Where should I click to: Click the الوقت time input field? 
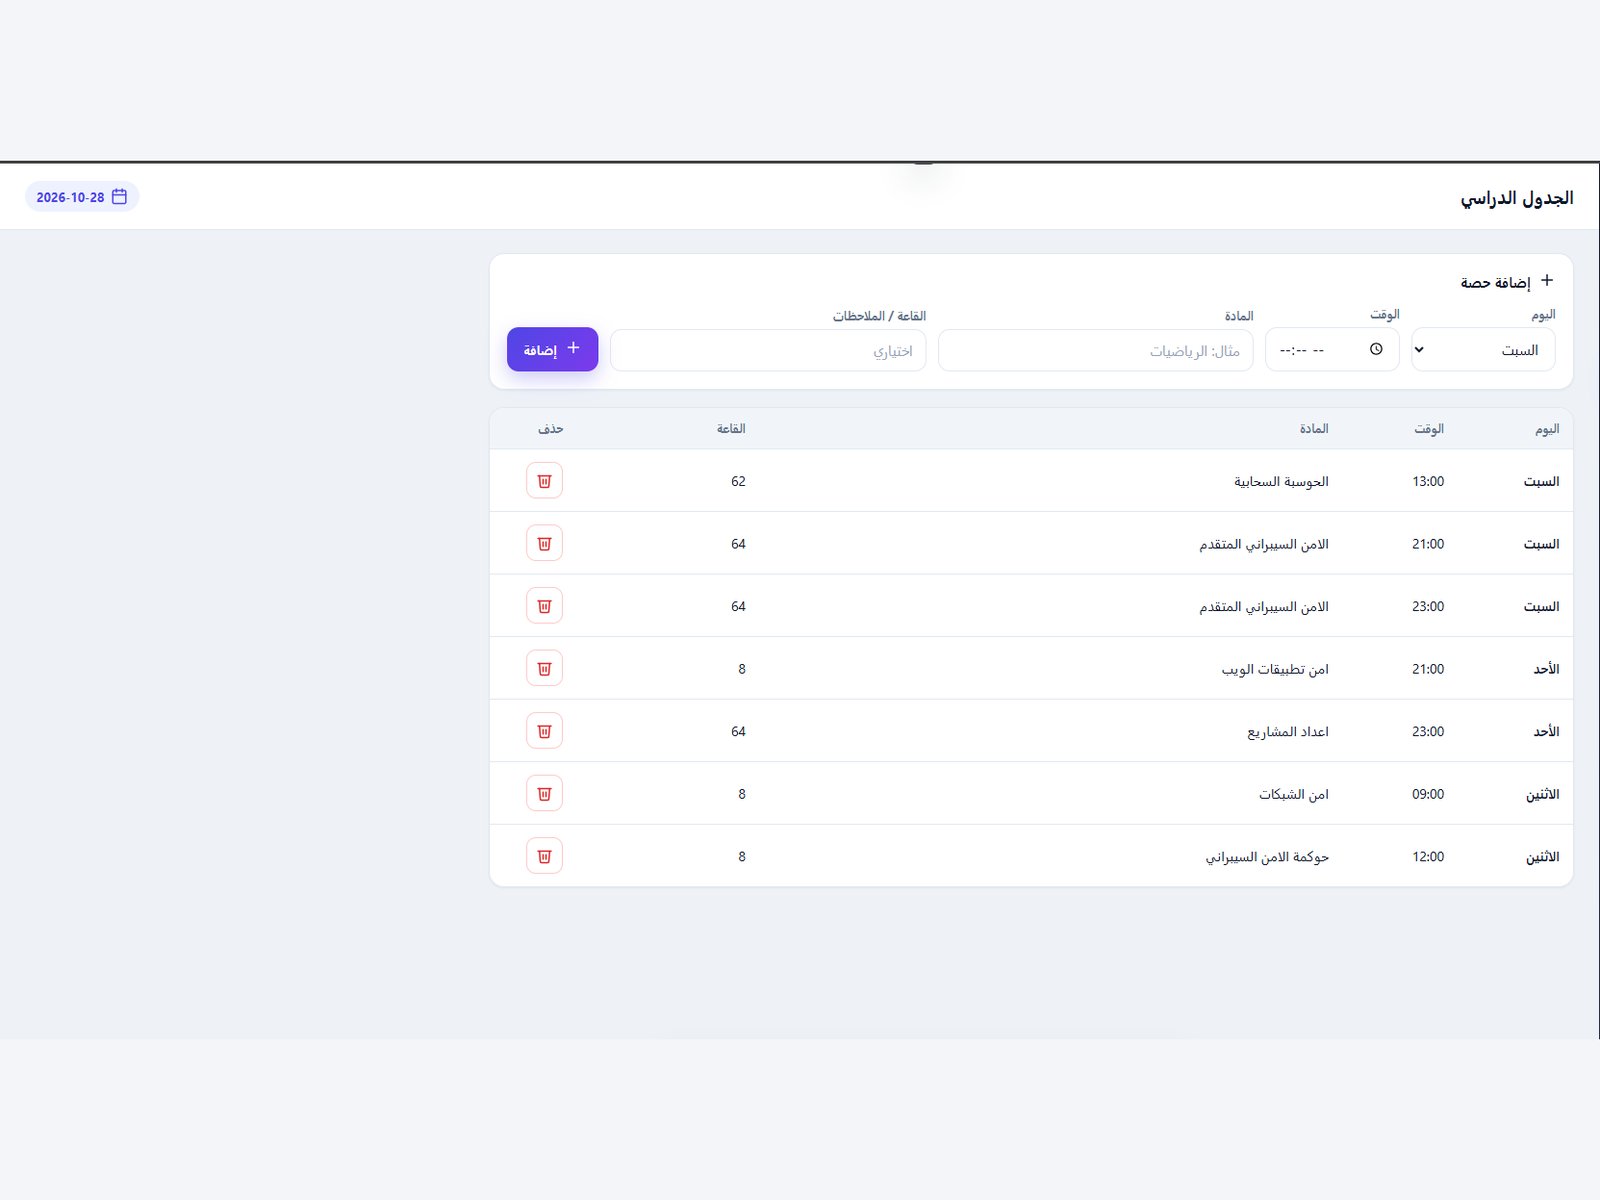[x=1332, y=350]
